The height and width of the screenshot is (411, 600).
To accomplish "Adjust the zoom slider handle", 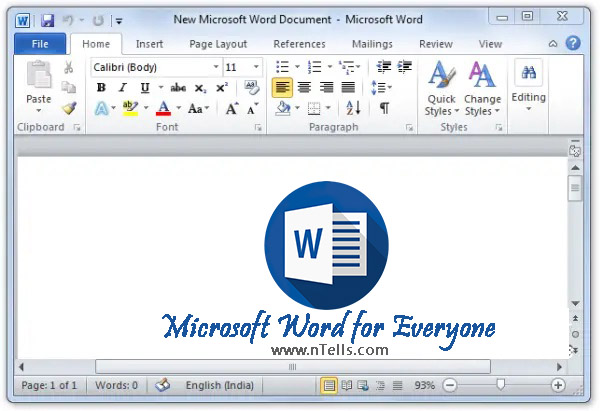I will [500, 384].
